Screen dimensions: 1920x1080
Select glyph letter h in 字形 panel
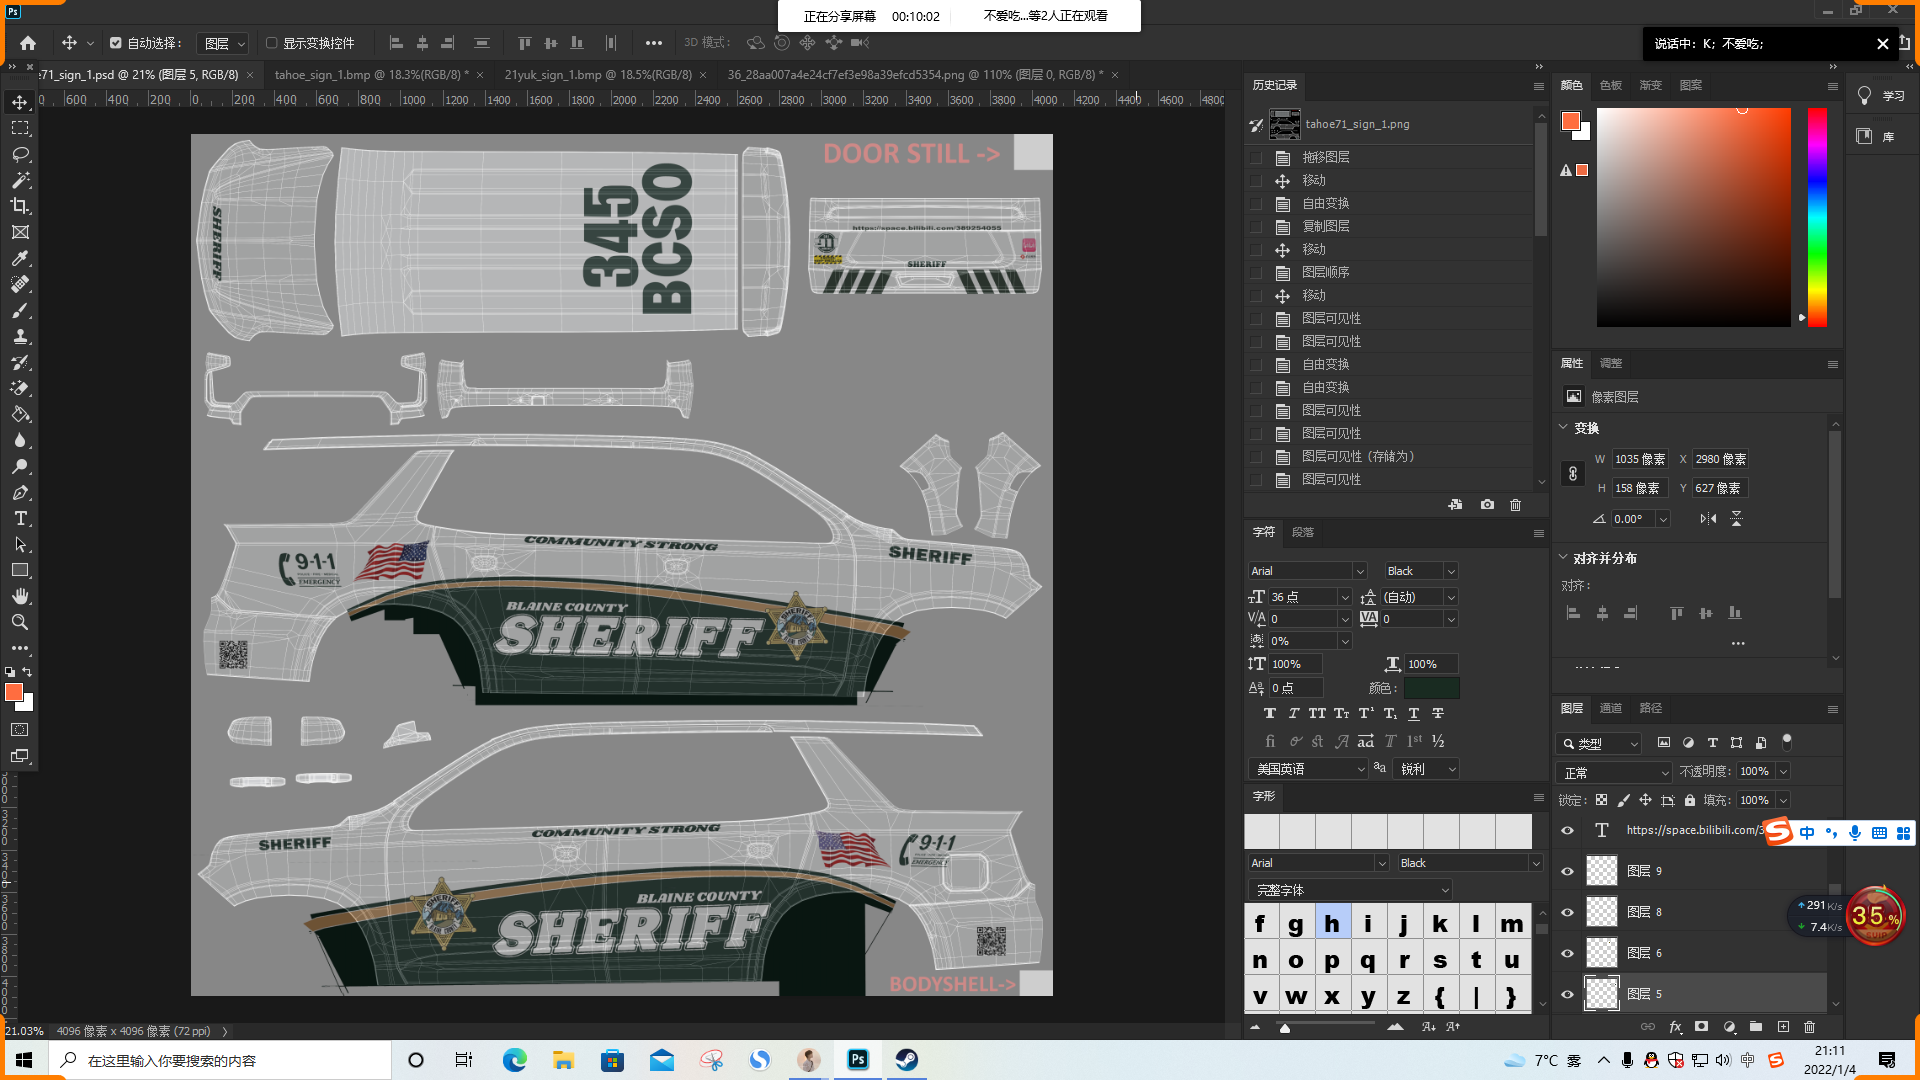[x=1332, y=923]
